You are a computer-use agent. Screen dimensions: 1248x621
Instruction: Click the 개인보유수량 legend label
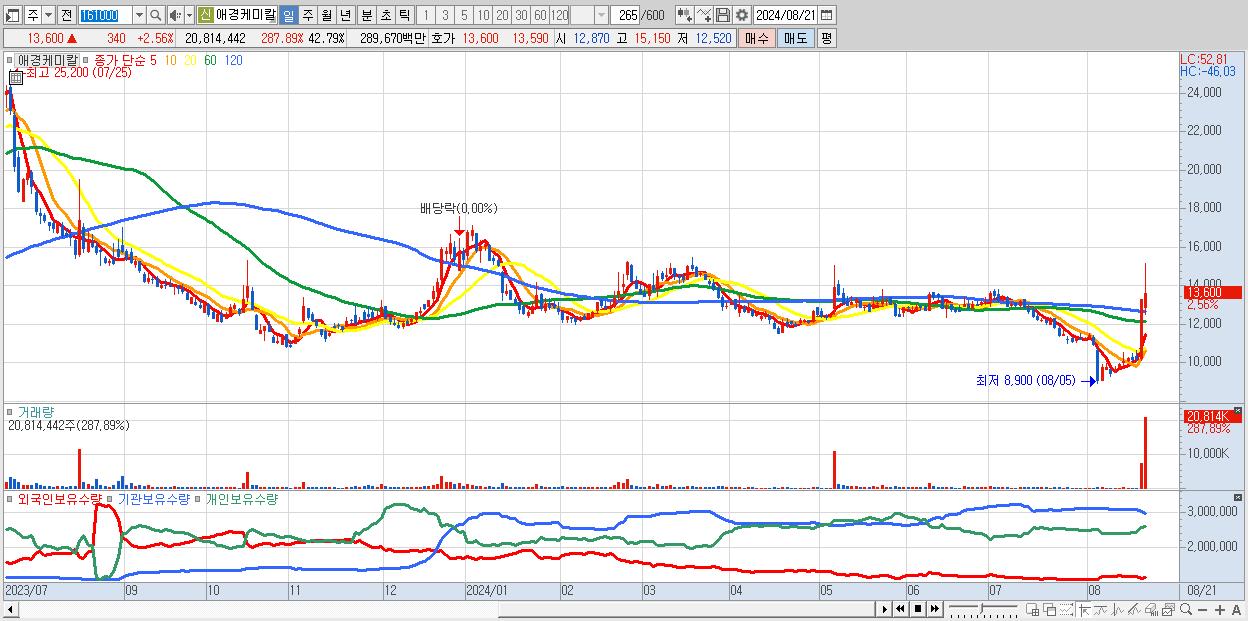click(241, 498)
